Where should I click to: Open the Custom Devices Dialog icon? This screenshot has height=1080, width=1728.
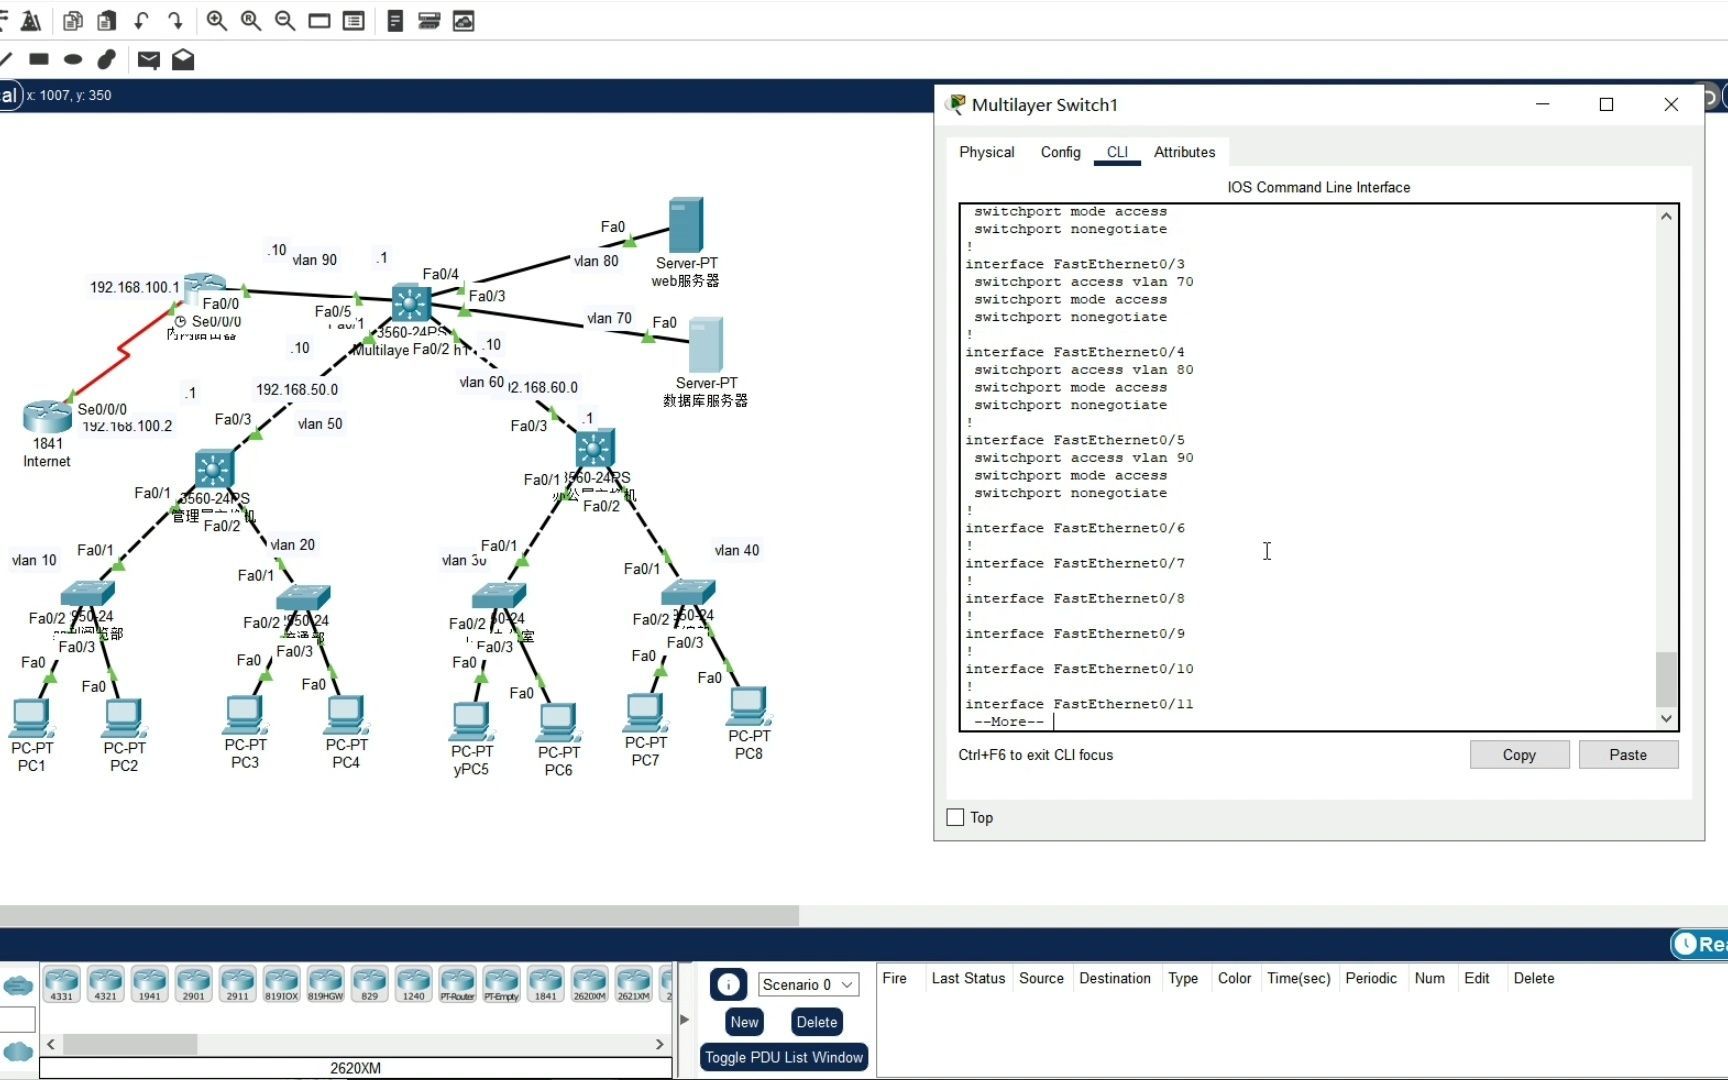click(353, 20)
